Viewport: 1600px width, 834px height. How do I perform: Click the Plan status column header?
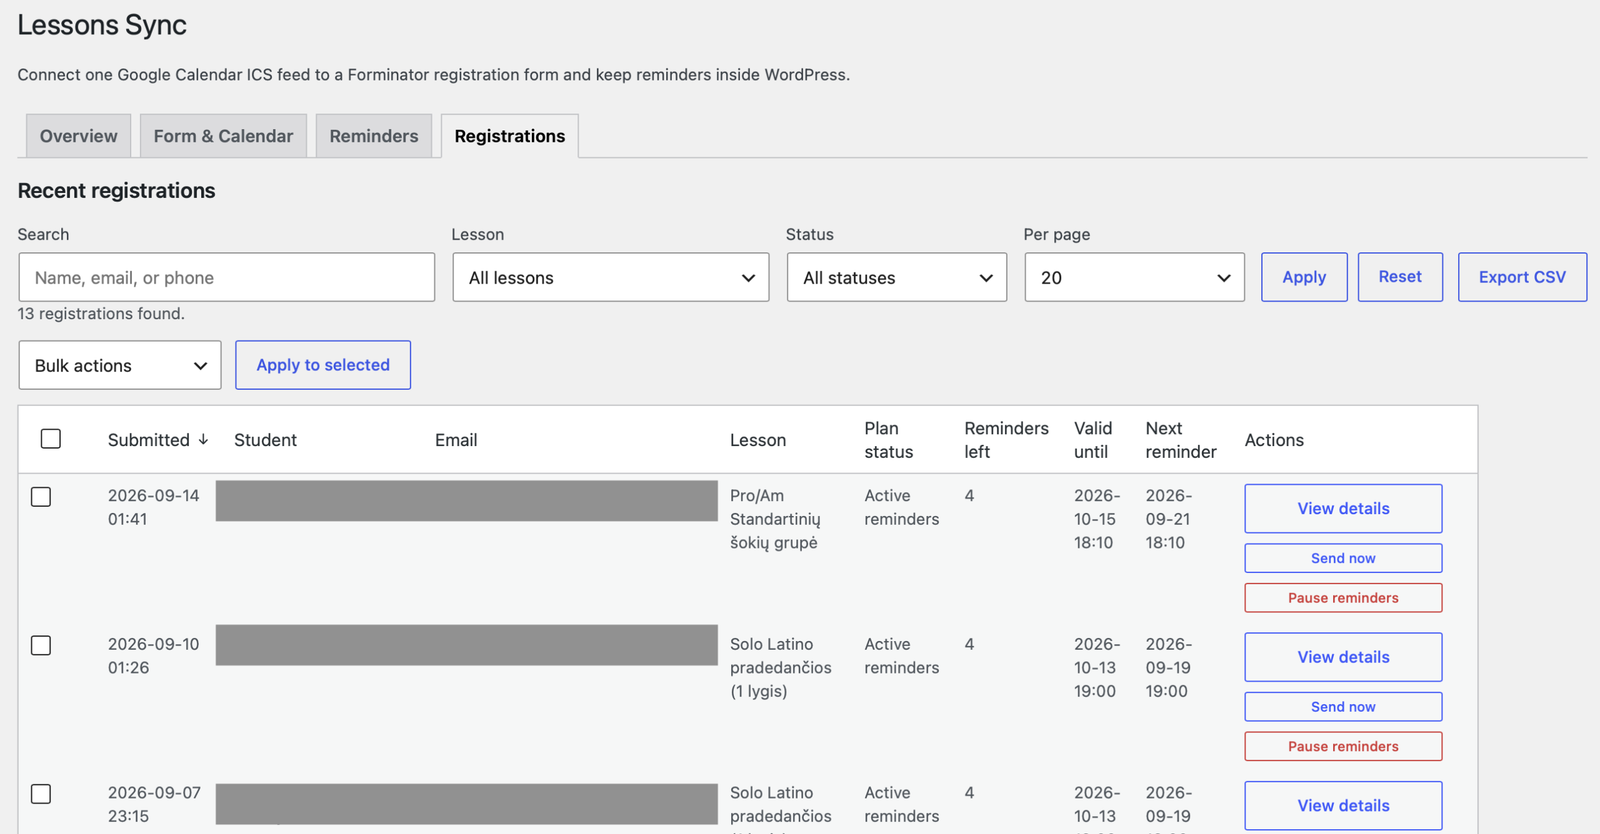[889, 440]
